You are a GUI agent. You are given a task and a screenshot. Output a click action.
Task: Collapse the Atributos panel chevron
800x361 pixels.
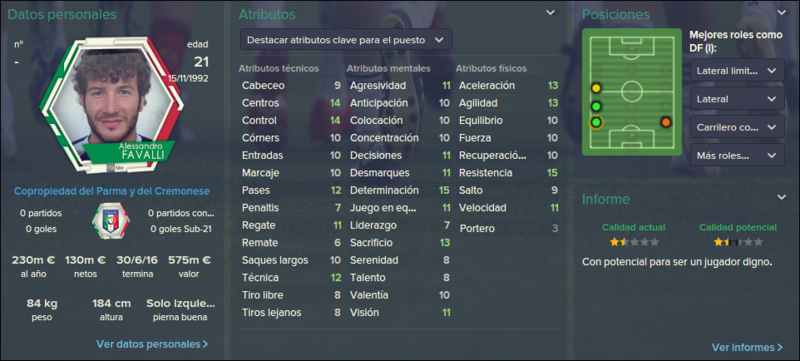pyautogui.click(x=551, y=13)
